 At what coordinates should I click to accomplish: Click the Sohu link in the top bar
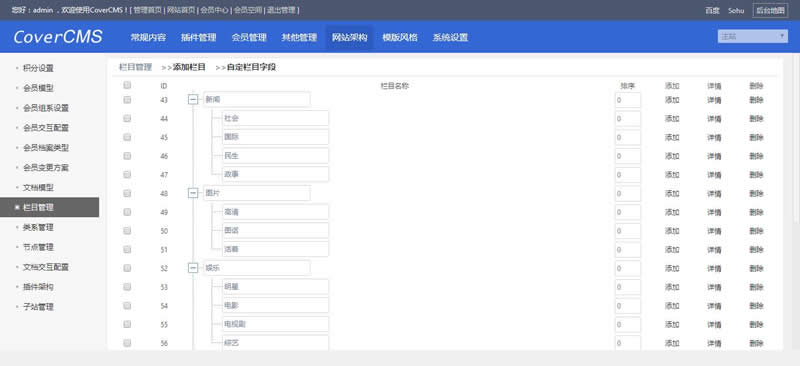click(x=736, y=10)
